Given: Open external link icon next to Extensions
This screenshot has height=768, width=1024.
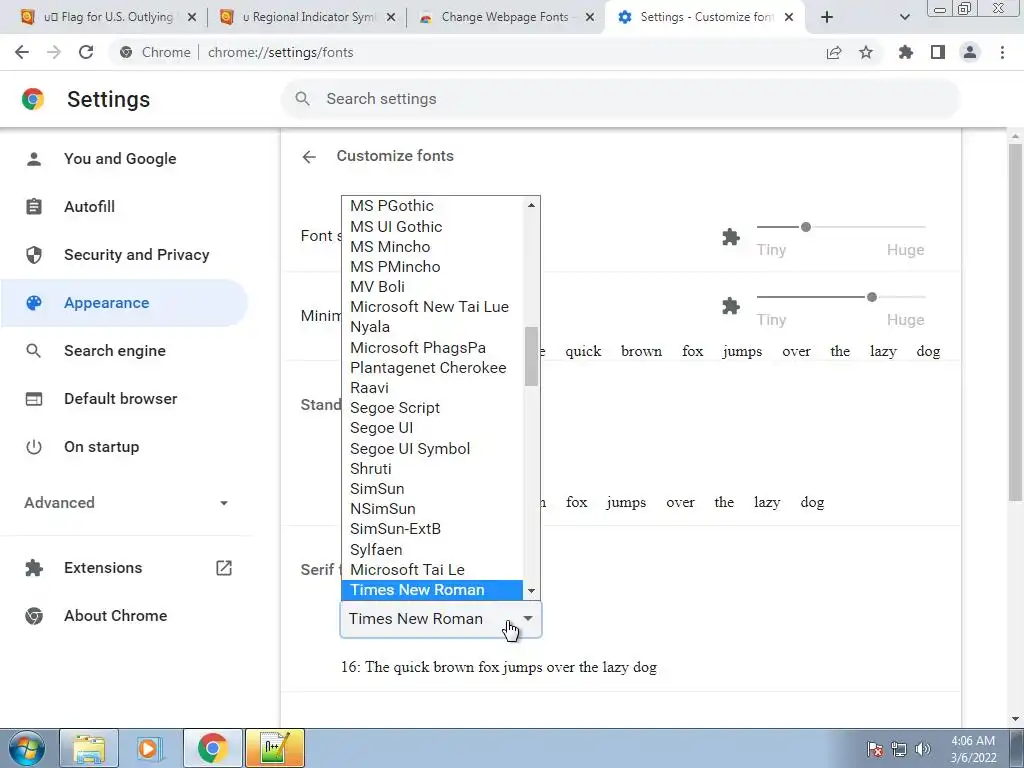Looking at the screenshot, I should (x=224, y=568).
